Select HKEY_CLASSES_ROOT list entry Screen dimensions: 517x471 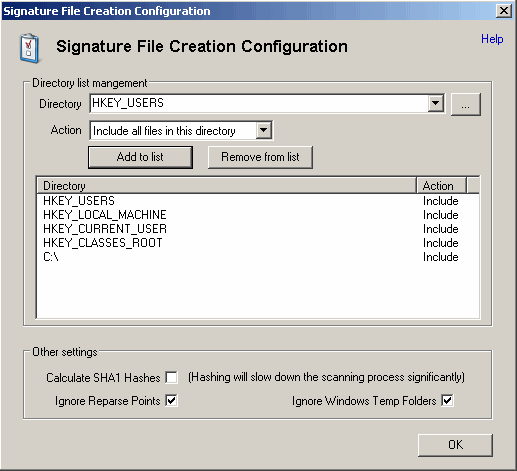pyautogui.click(x=257, y=243)
